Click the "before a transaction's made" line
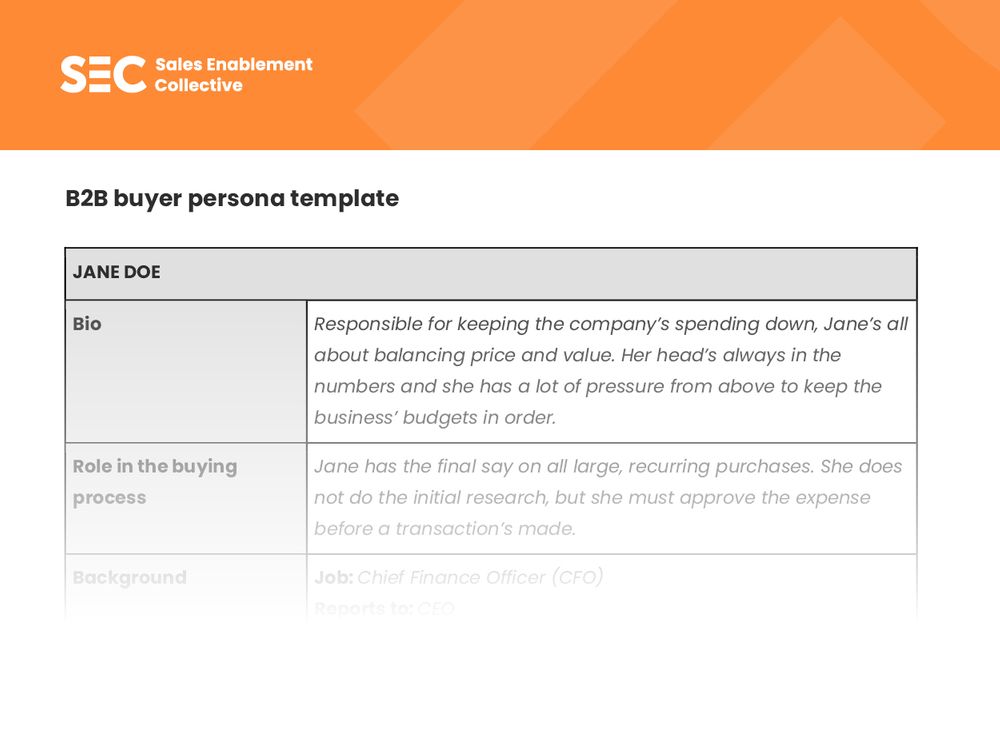 444,528
